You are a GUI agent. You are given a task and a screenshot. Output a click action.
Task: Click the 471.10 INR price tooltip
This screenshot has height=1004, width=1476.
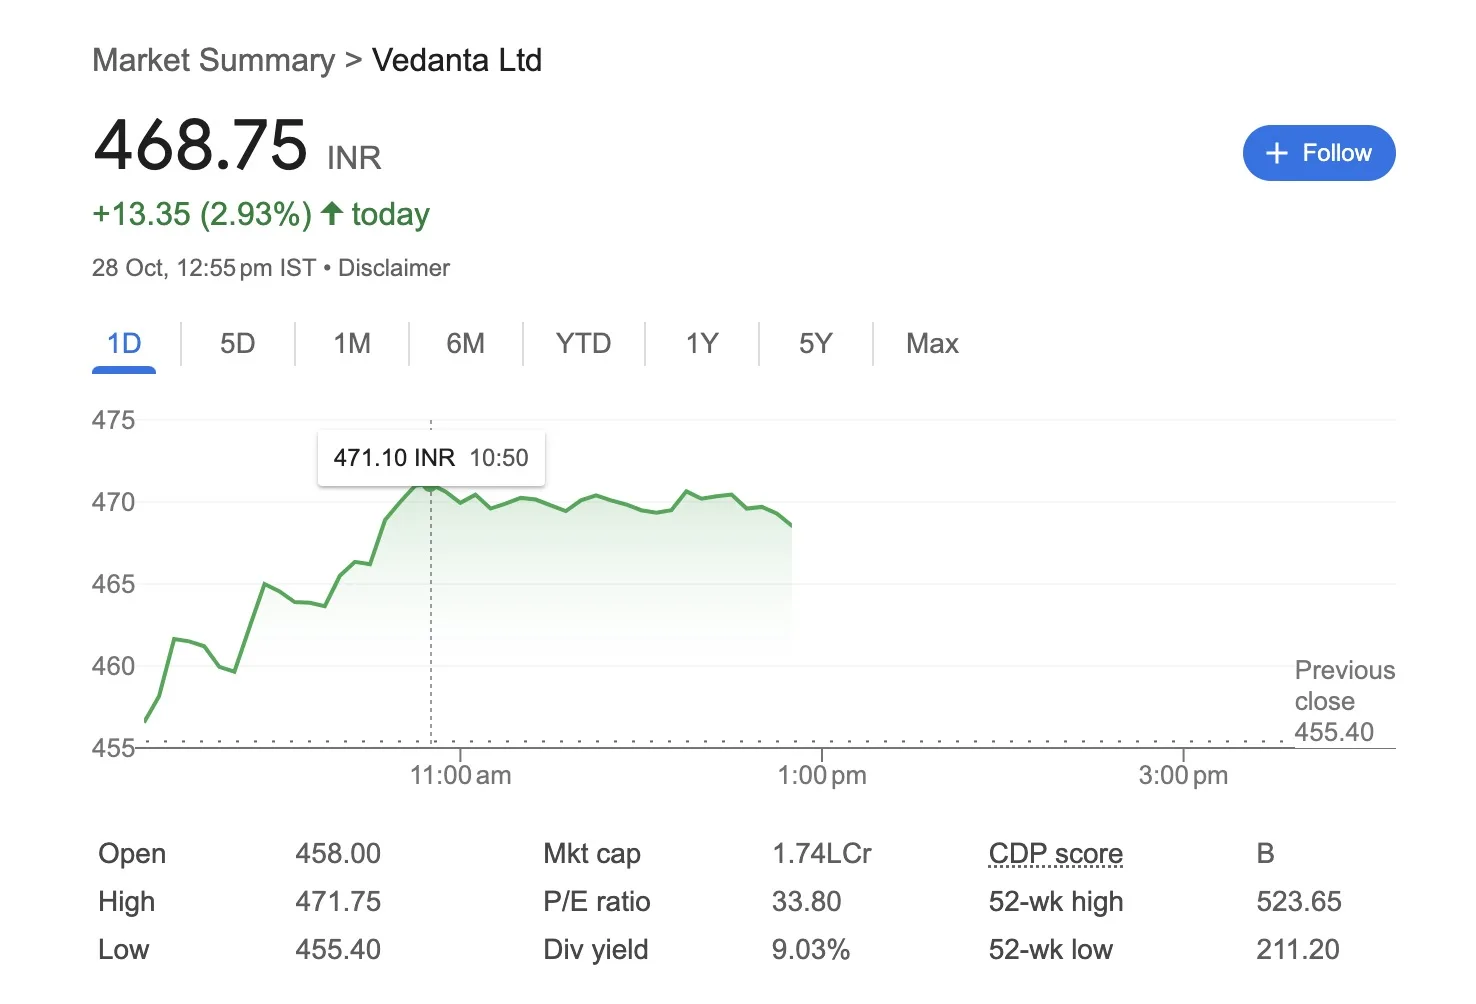point(431,457)
